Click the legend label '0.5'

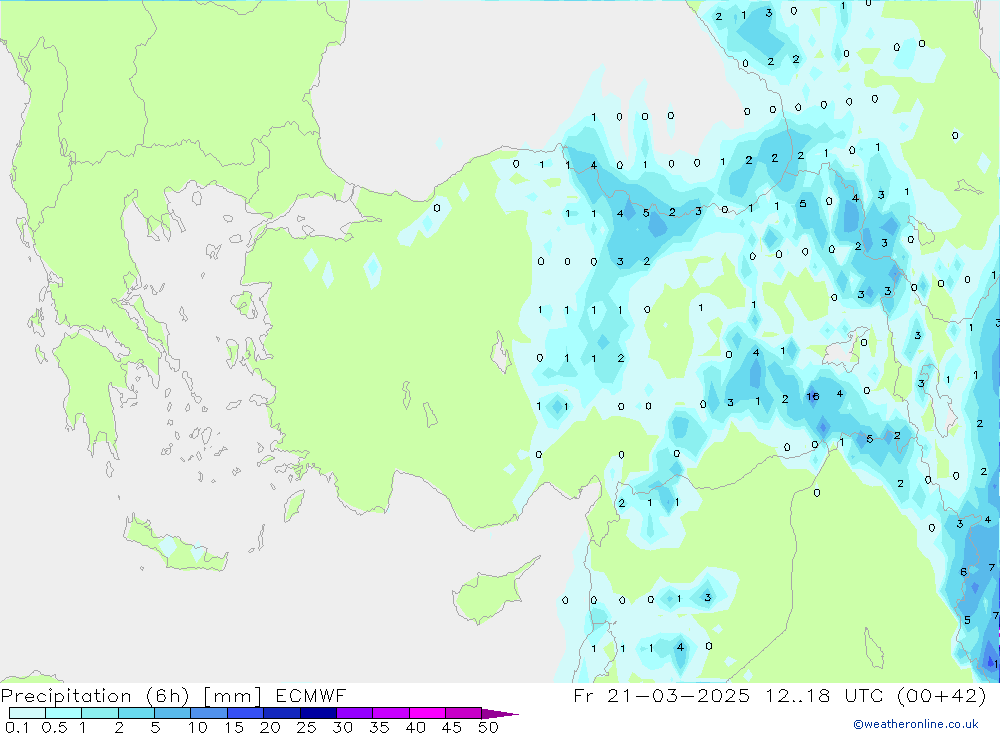pyautogui.click(x=54, y=727)
